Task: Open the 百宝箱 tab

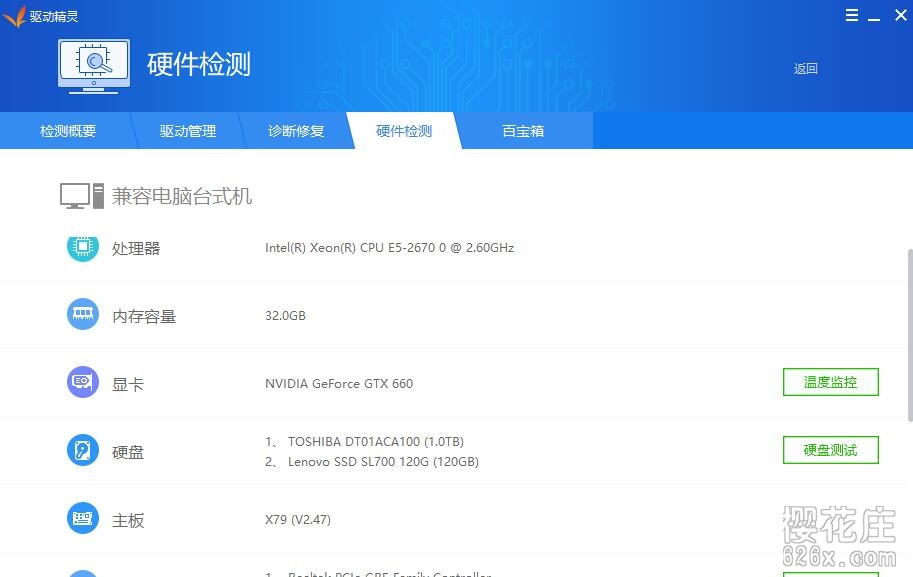Action: point(523,131)
